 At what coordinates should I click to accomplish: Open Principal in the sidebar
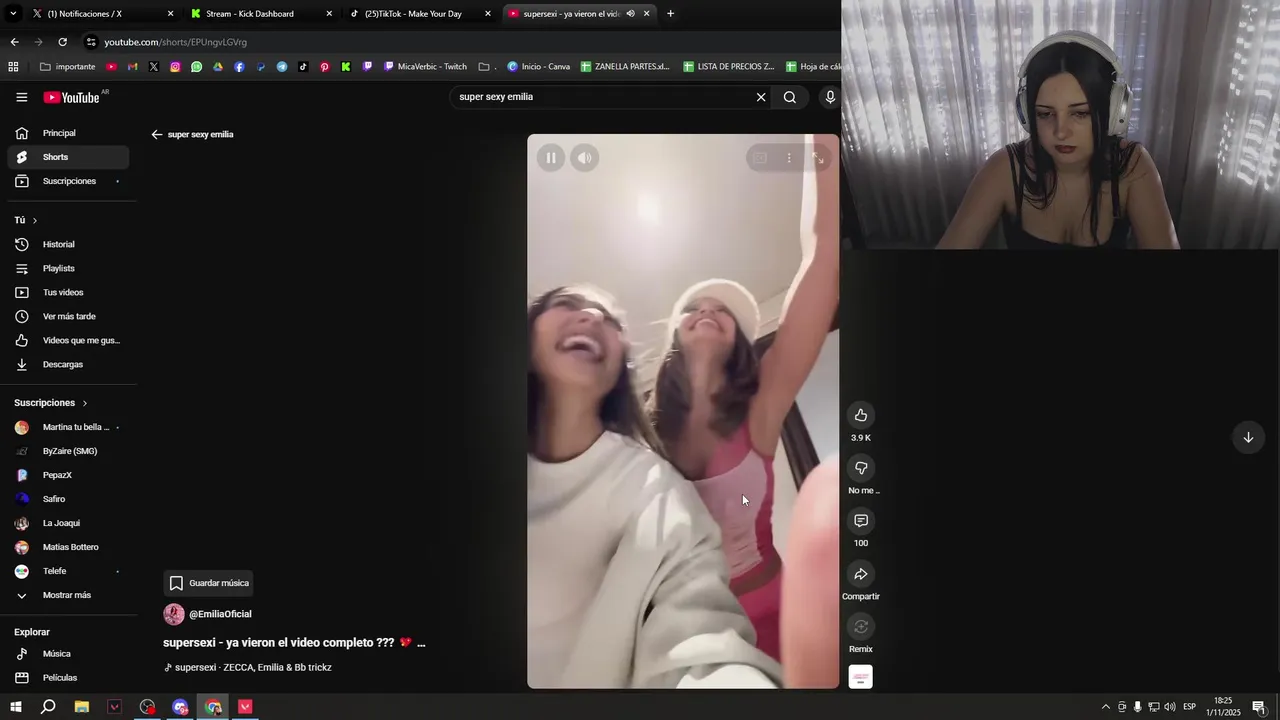tap(68, 133)
